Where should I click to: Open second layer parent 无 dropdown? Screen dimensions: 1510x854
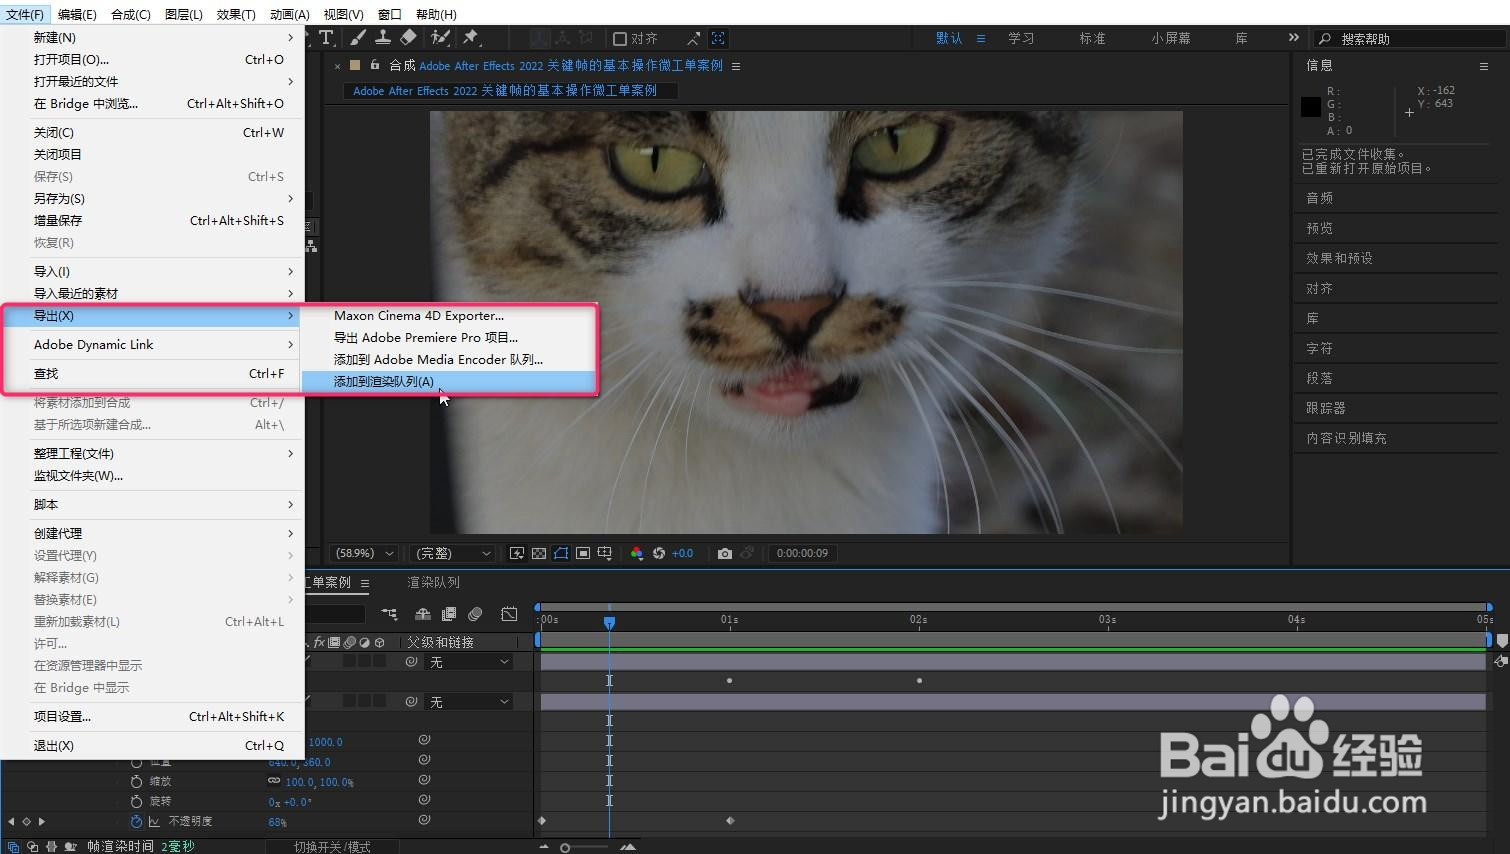pos(469,702)
